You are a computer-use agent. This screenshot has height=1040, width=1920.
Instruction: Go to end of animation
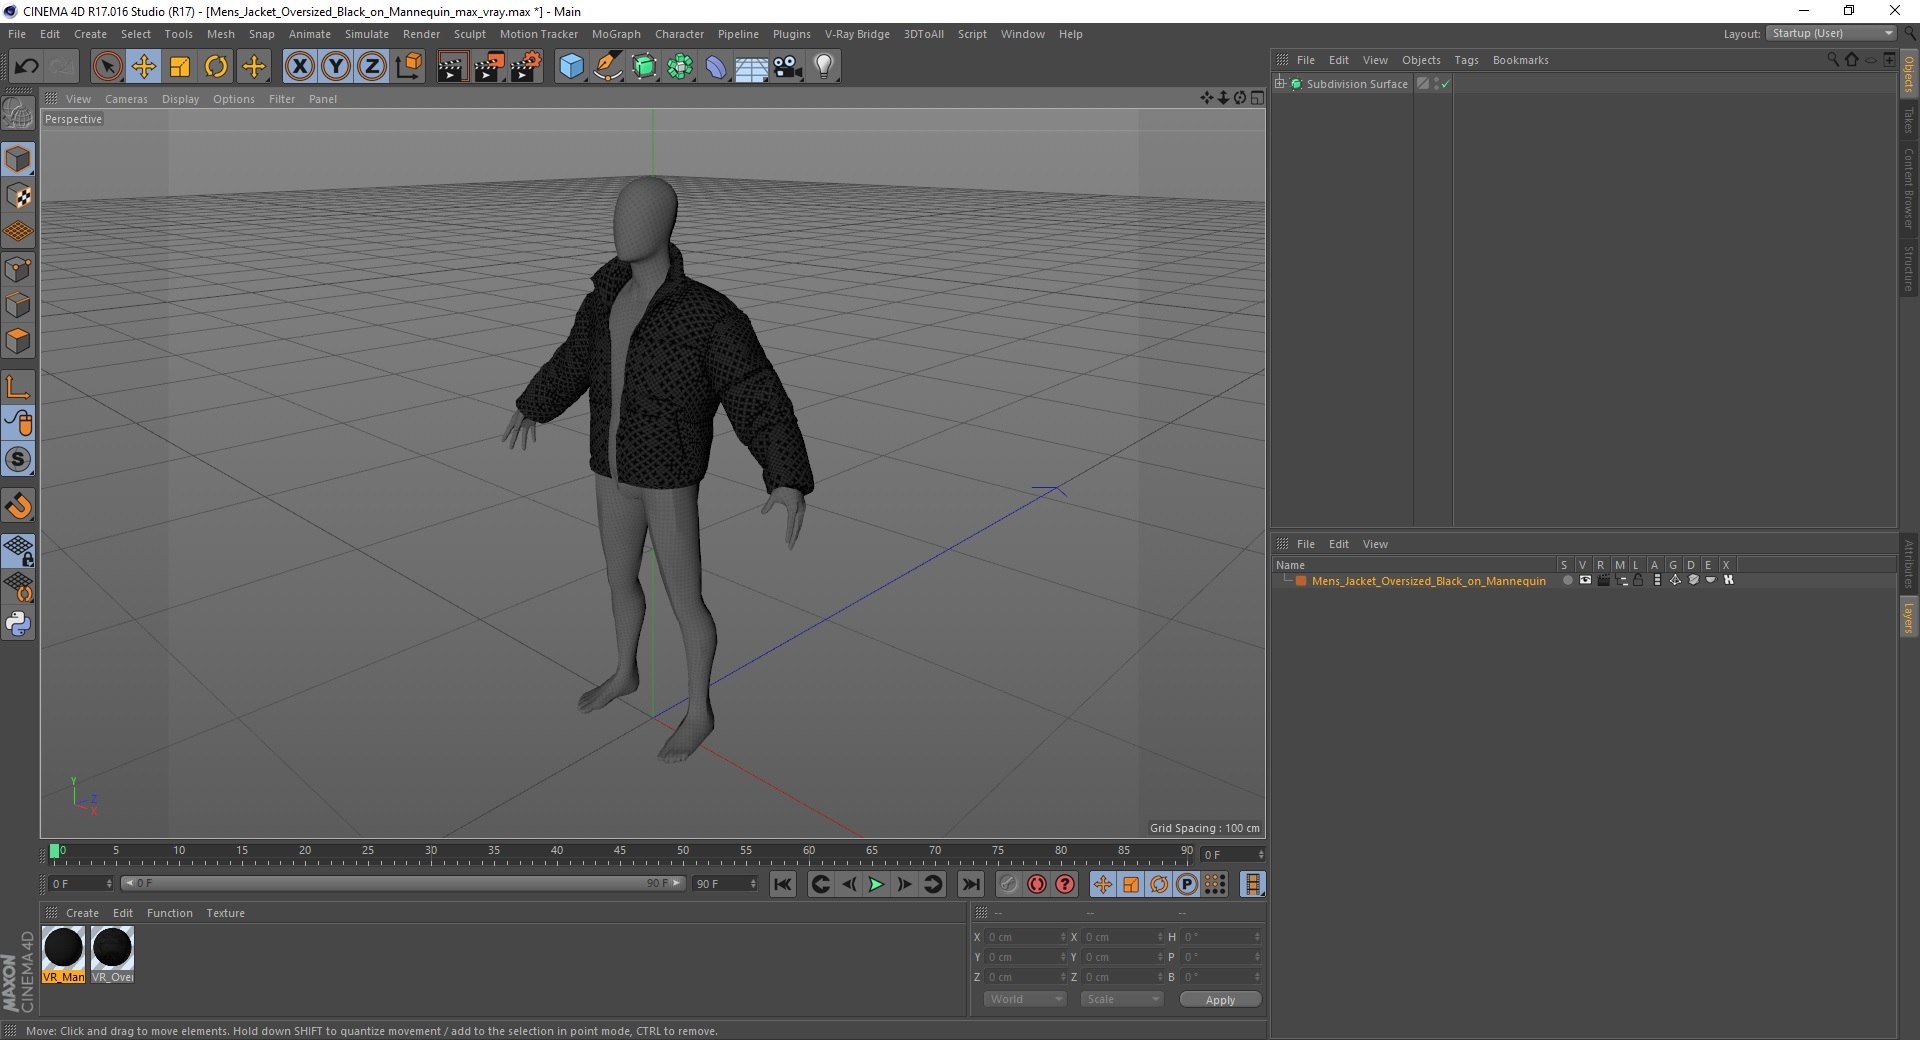pyautogui.click(x=971, y=884)
